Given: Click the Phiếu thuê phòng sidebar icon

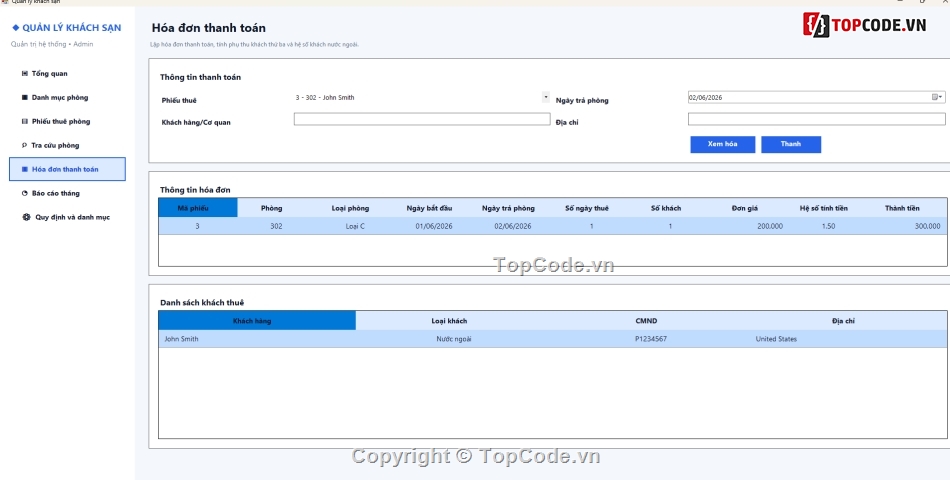Looking at the screenshot, I should (24, 122).
